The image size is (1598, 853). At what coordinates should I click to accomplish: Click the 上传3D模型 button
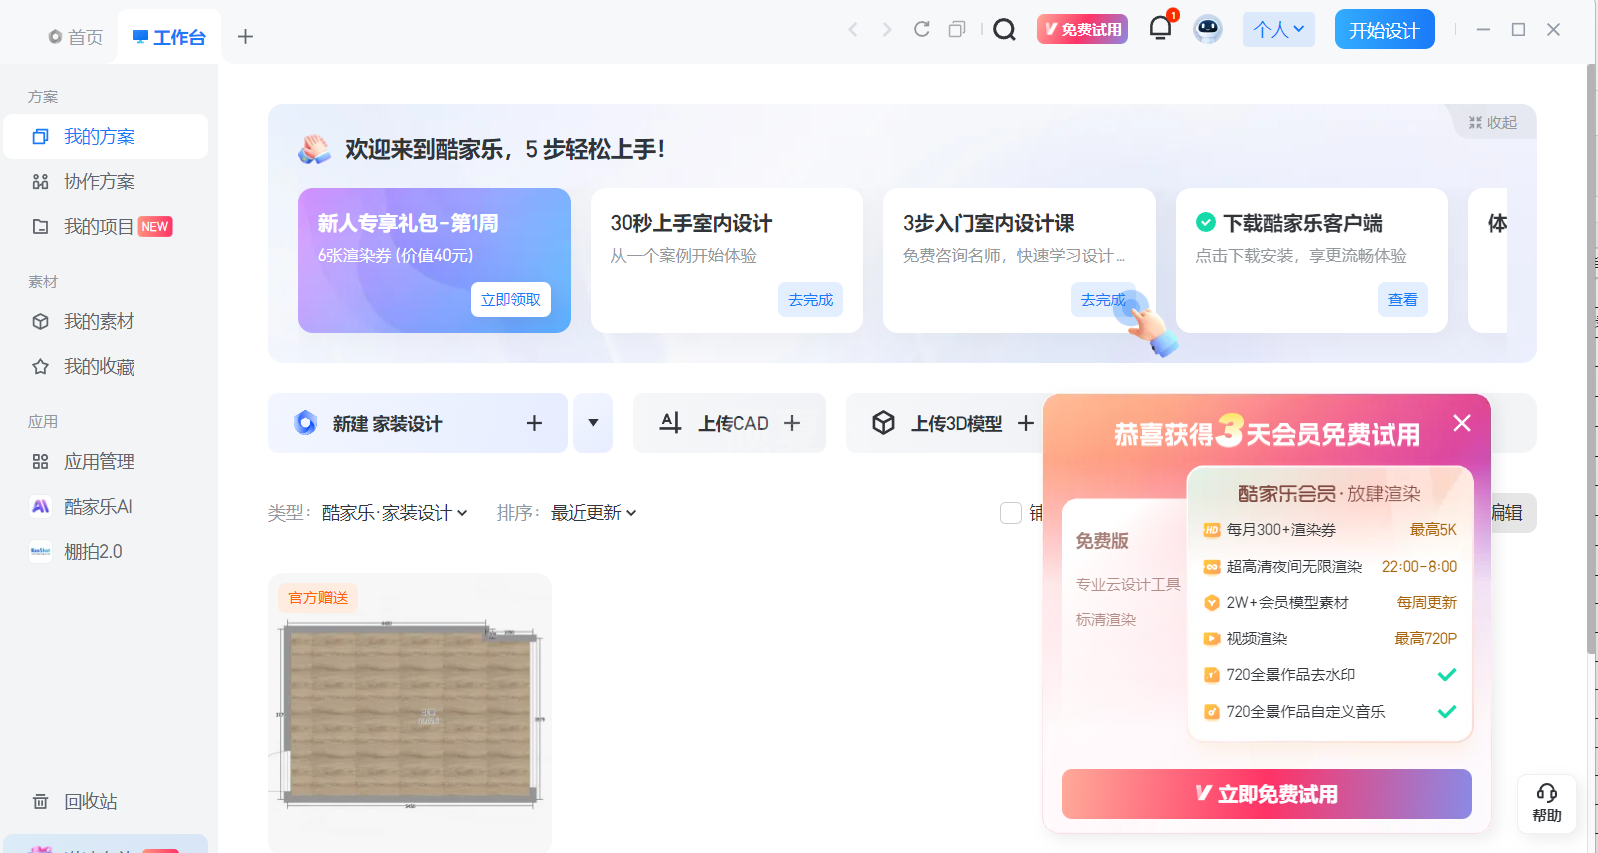[945, 423]
